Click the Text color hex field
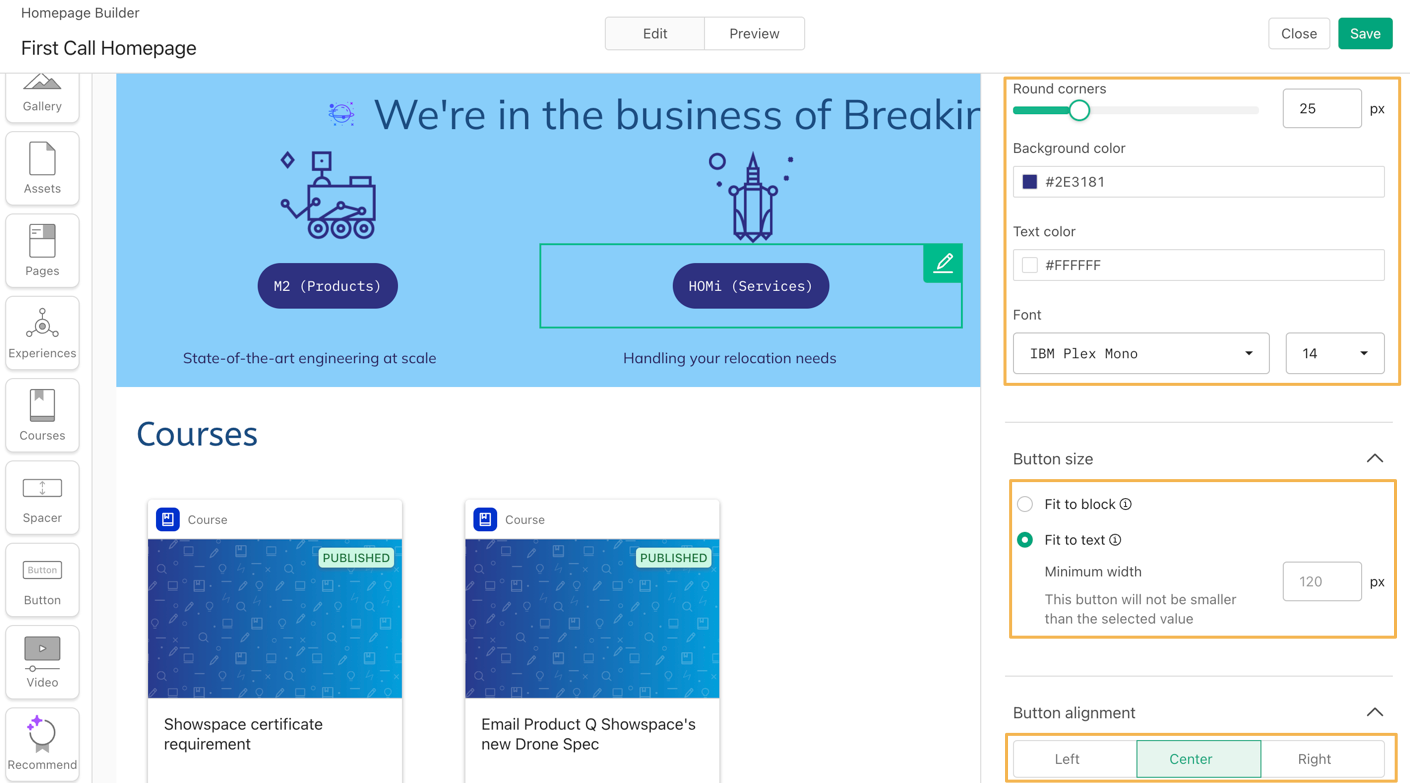The height and width of the screenshot is (783, 1410). [x=1198, y=265]
